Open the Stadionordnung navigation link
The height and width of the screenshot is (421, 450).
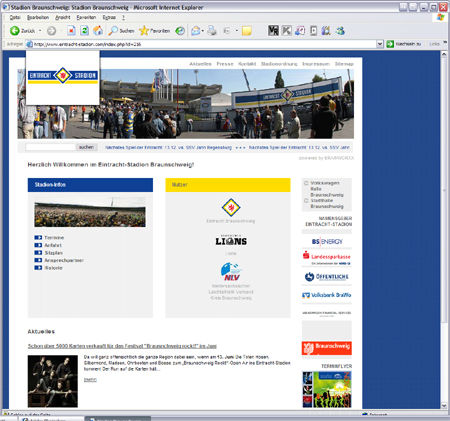279,64
